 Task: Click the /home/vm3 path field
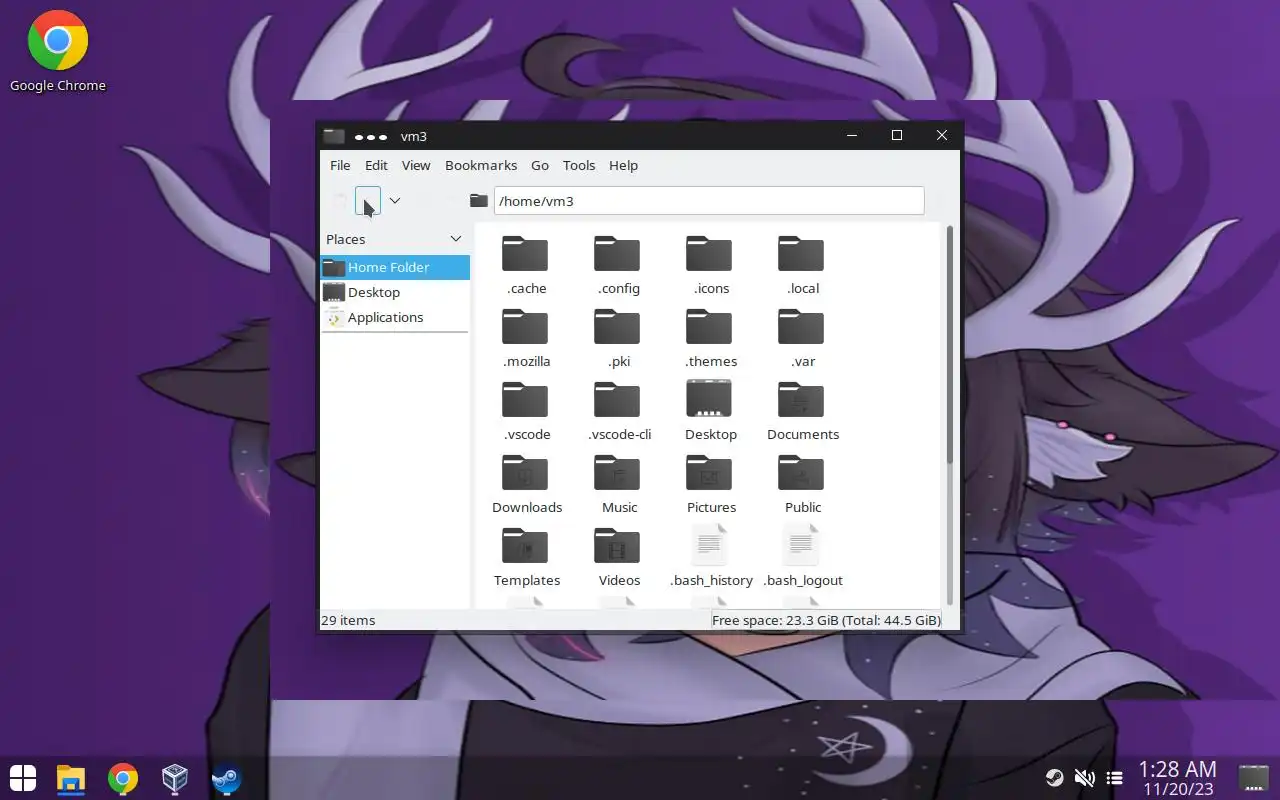(708, 201)
